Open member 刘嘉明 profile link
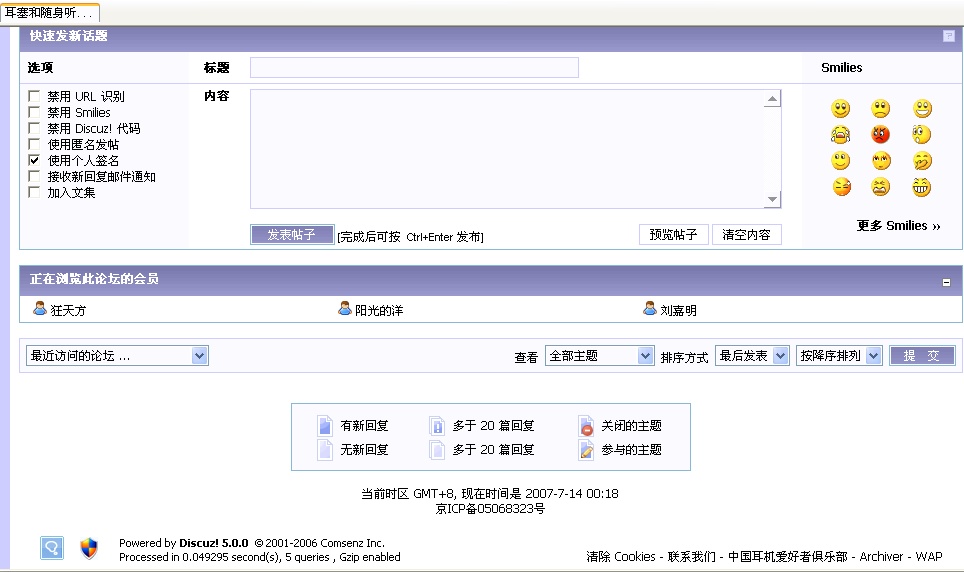 coord(678,311)
